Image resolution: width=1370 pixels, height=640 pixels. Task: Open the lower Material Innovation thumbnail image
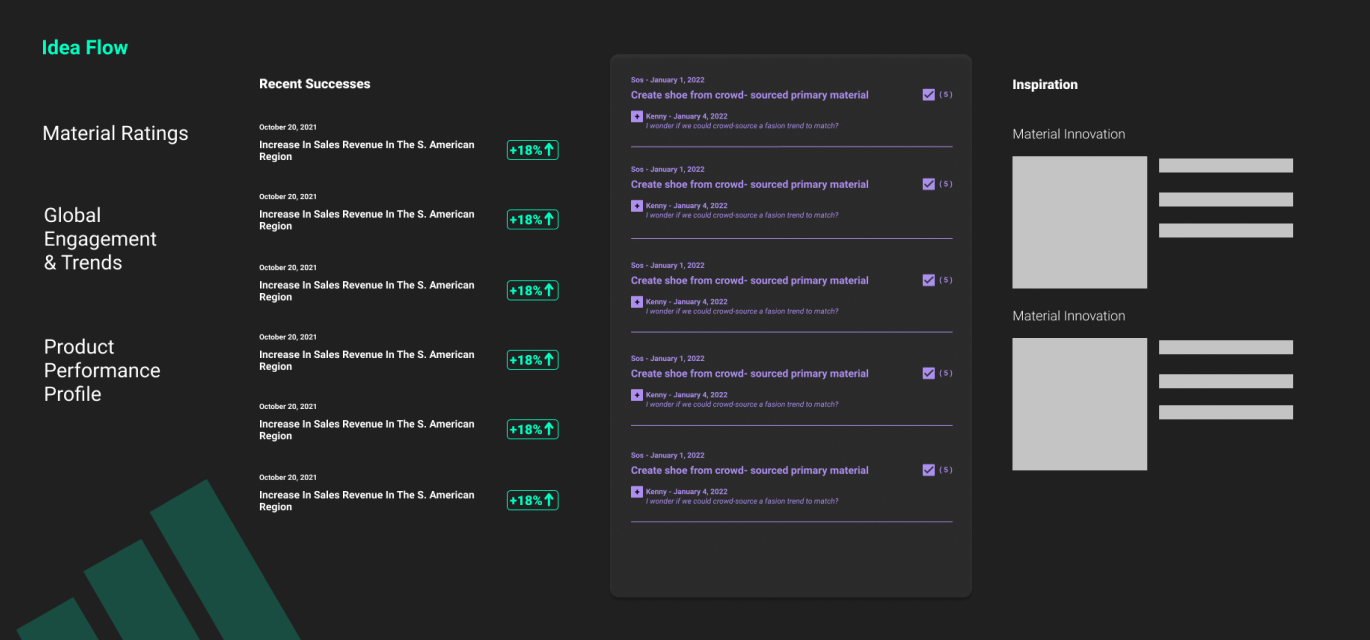pos(1080,404)
